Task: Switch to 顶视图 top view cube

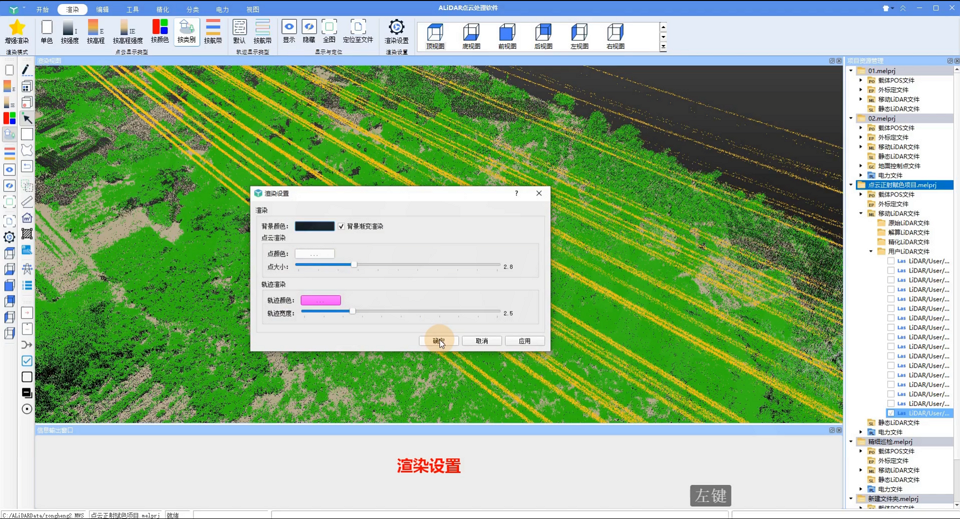Action: coord(435,34)
